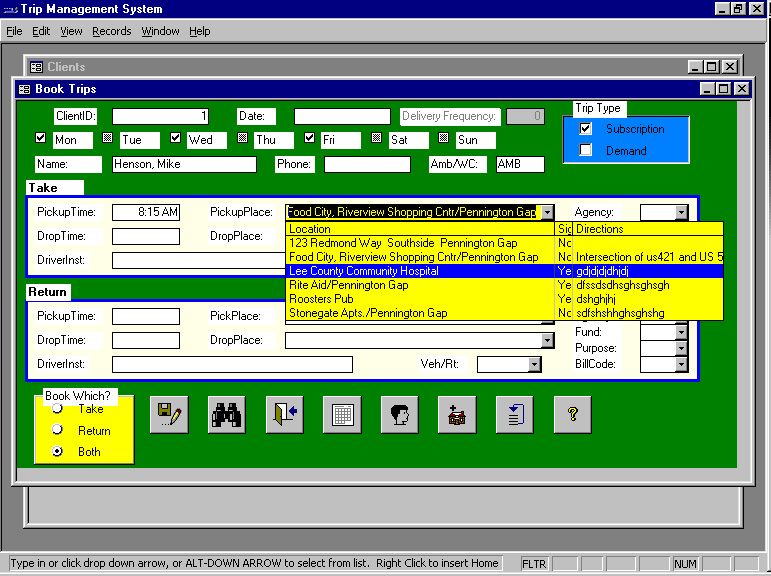Screen dimensions: 771x576
Task: Open the File menu
Action: [x=14, y=31]
